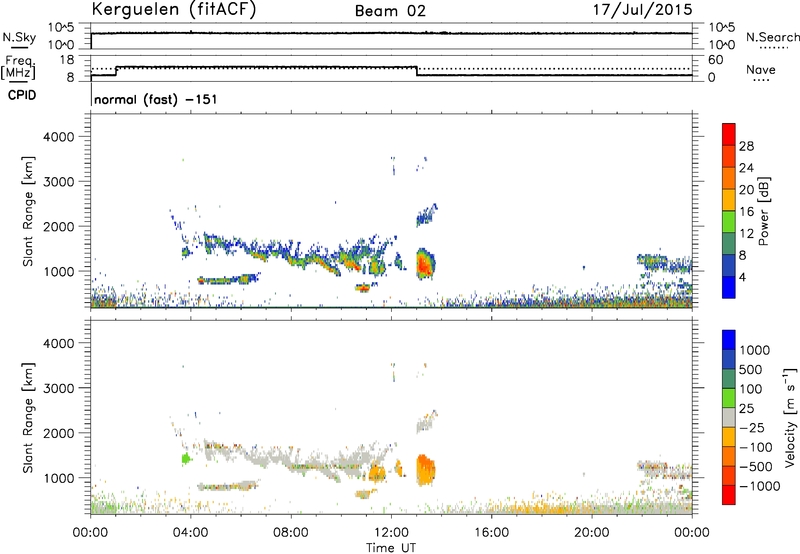
Task: Click the "04:00" time tick label
Action: [190, 533]
